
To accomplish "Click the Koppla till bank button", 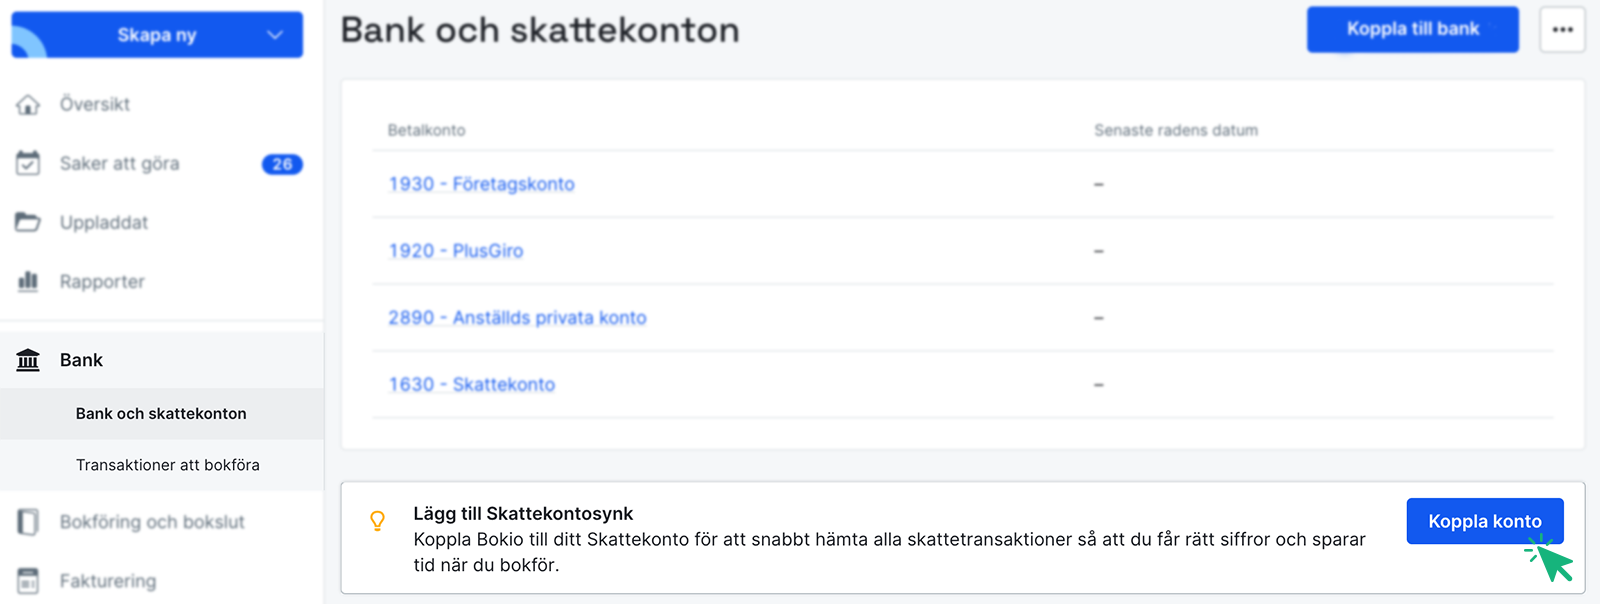I will point(1412,29).
